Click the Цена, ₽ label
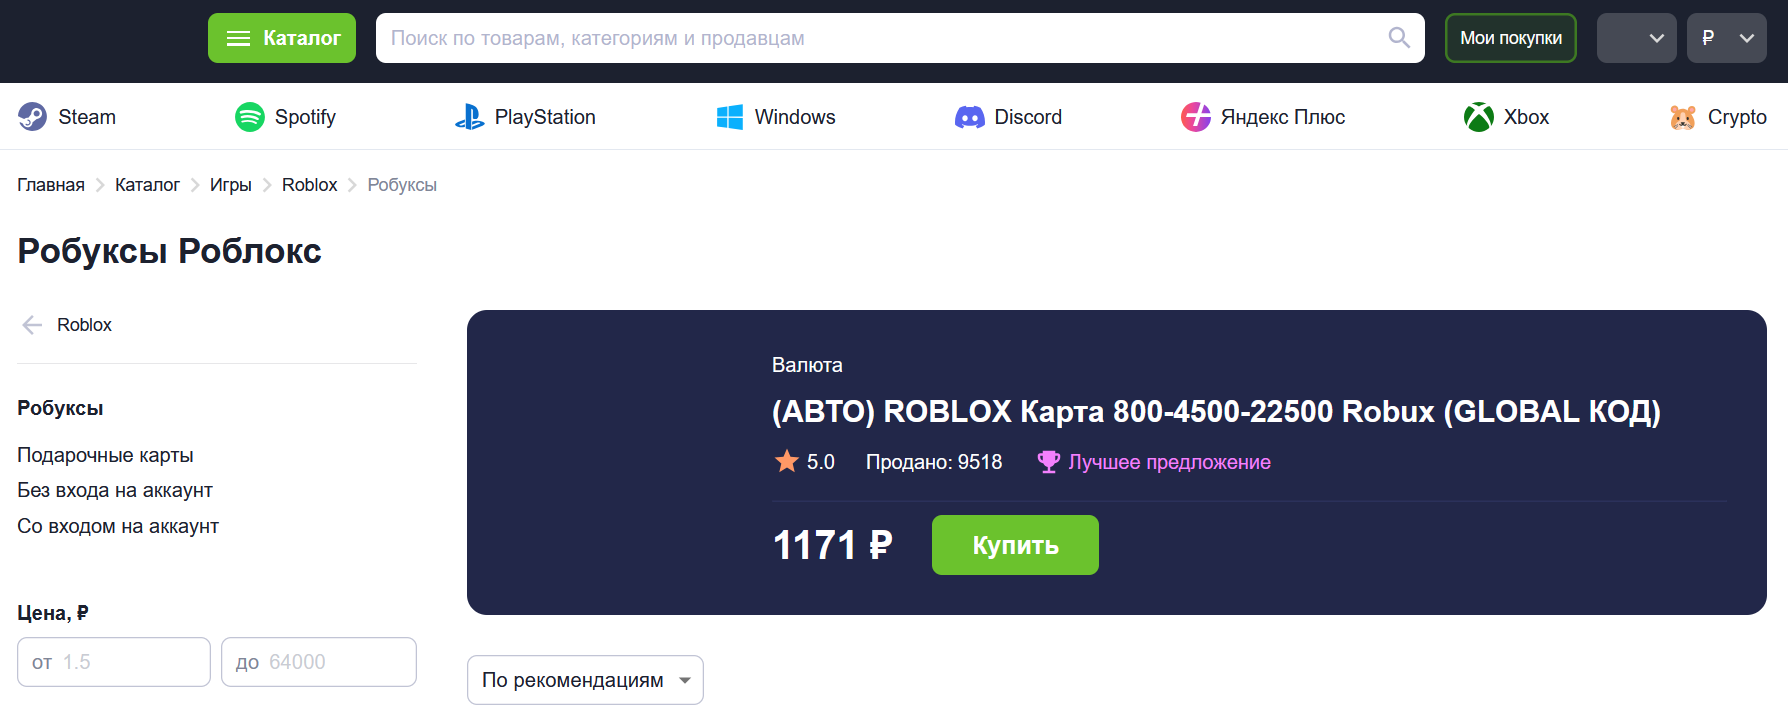Screen dimensions: 1788x721 [x=53, y=613]
